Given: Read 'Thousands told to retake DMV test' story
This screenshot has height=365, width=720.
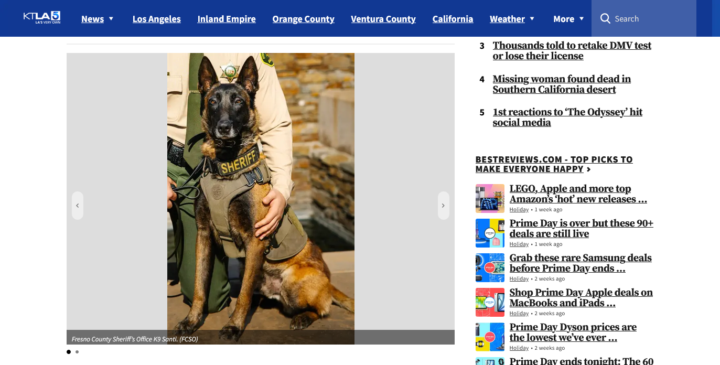Looking at the screenshot, I should (x=572, y=51).
